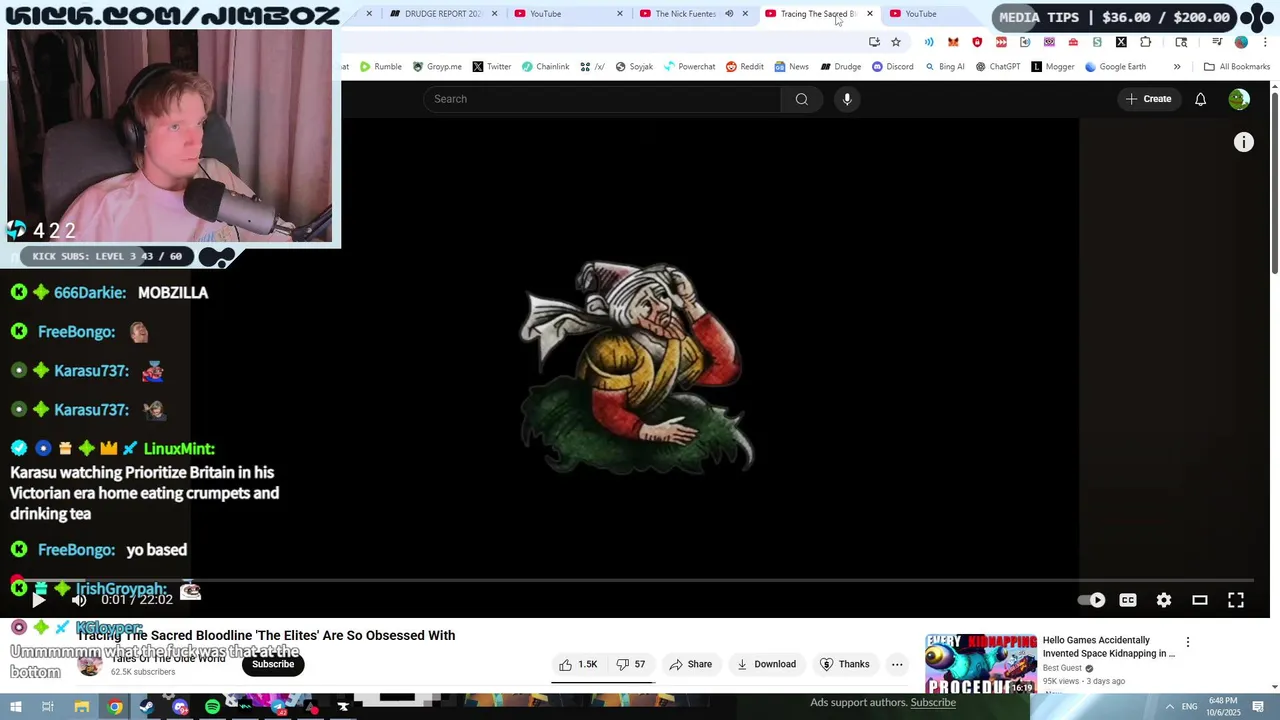Open Discord from the taskbar

(x=180, y=707)
